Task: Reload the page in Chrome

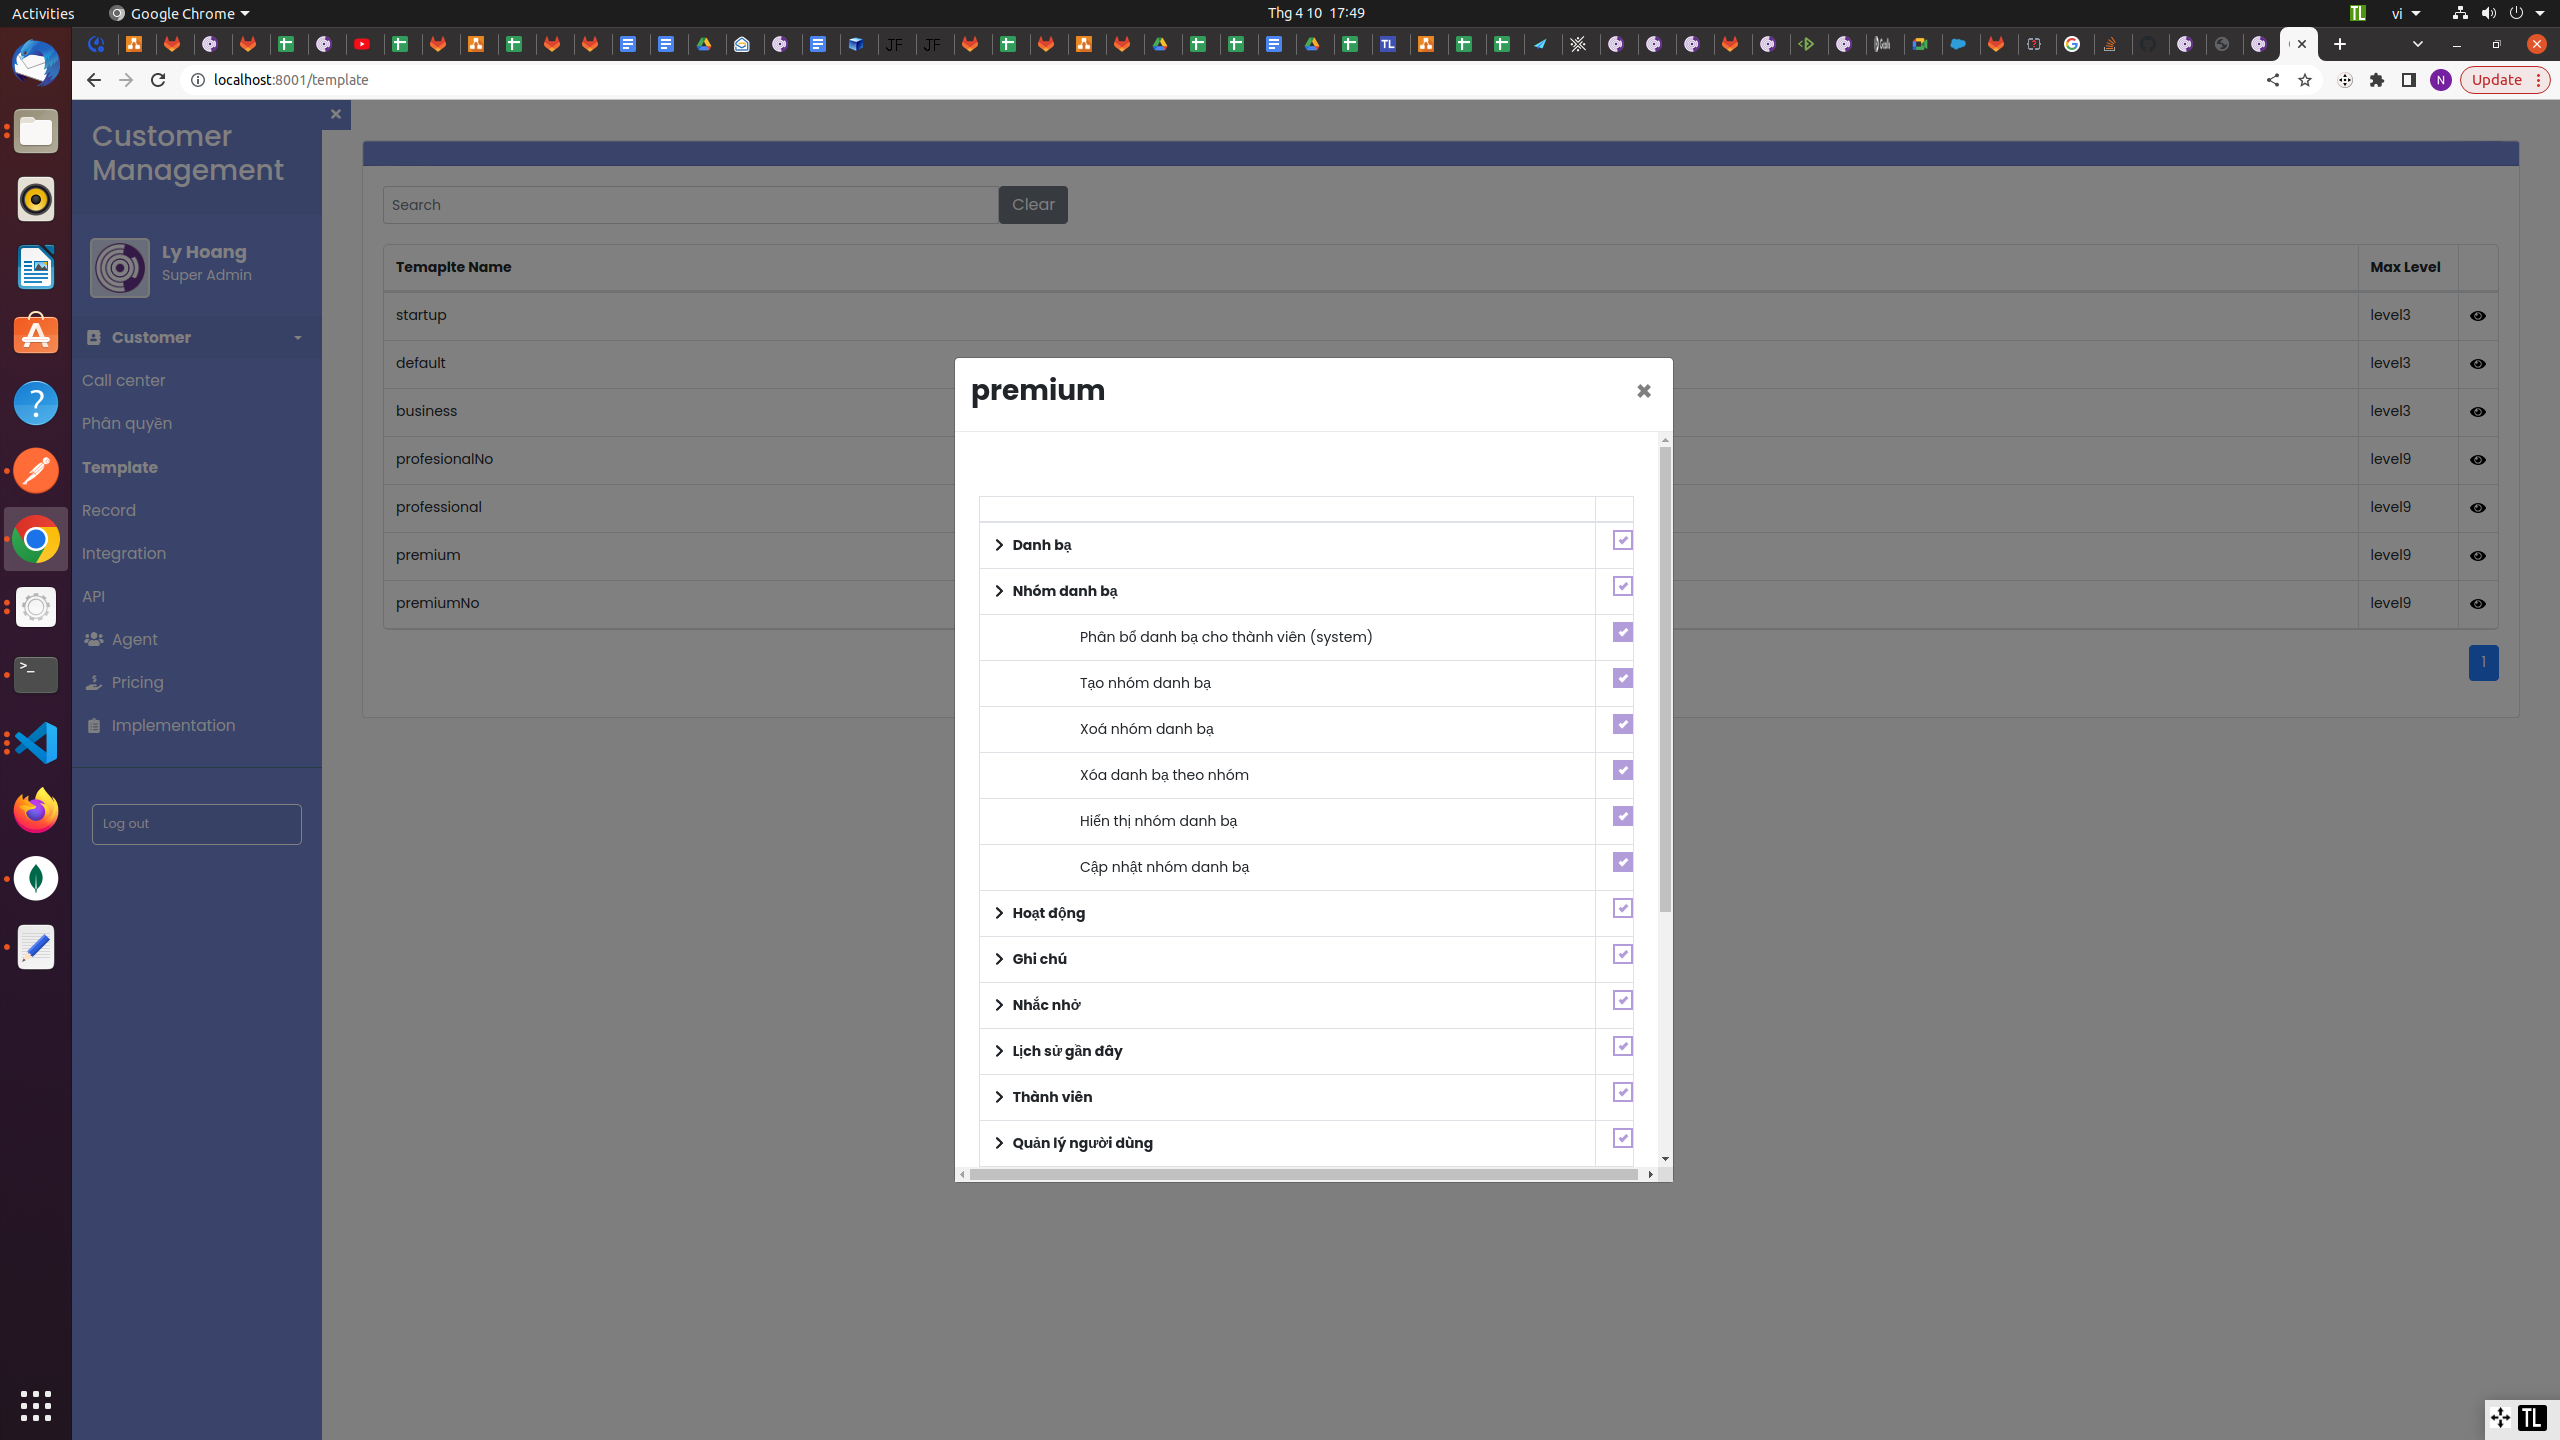Action: click(x=158, y=80)
